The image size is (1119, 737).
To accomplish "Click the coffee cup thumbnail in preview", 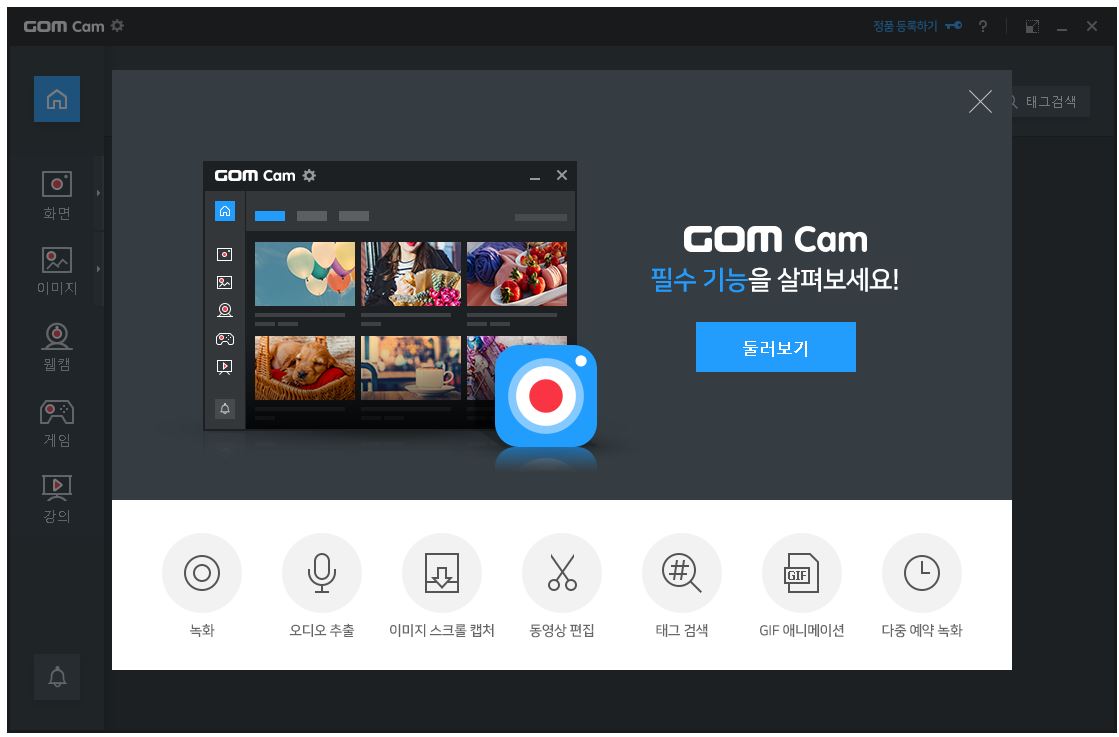I will [410, 368].
